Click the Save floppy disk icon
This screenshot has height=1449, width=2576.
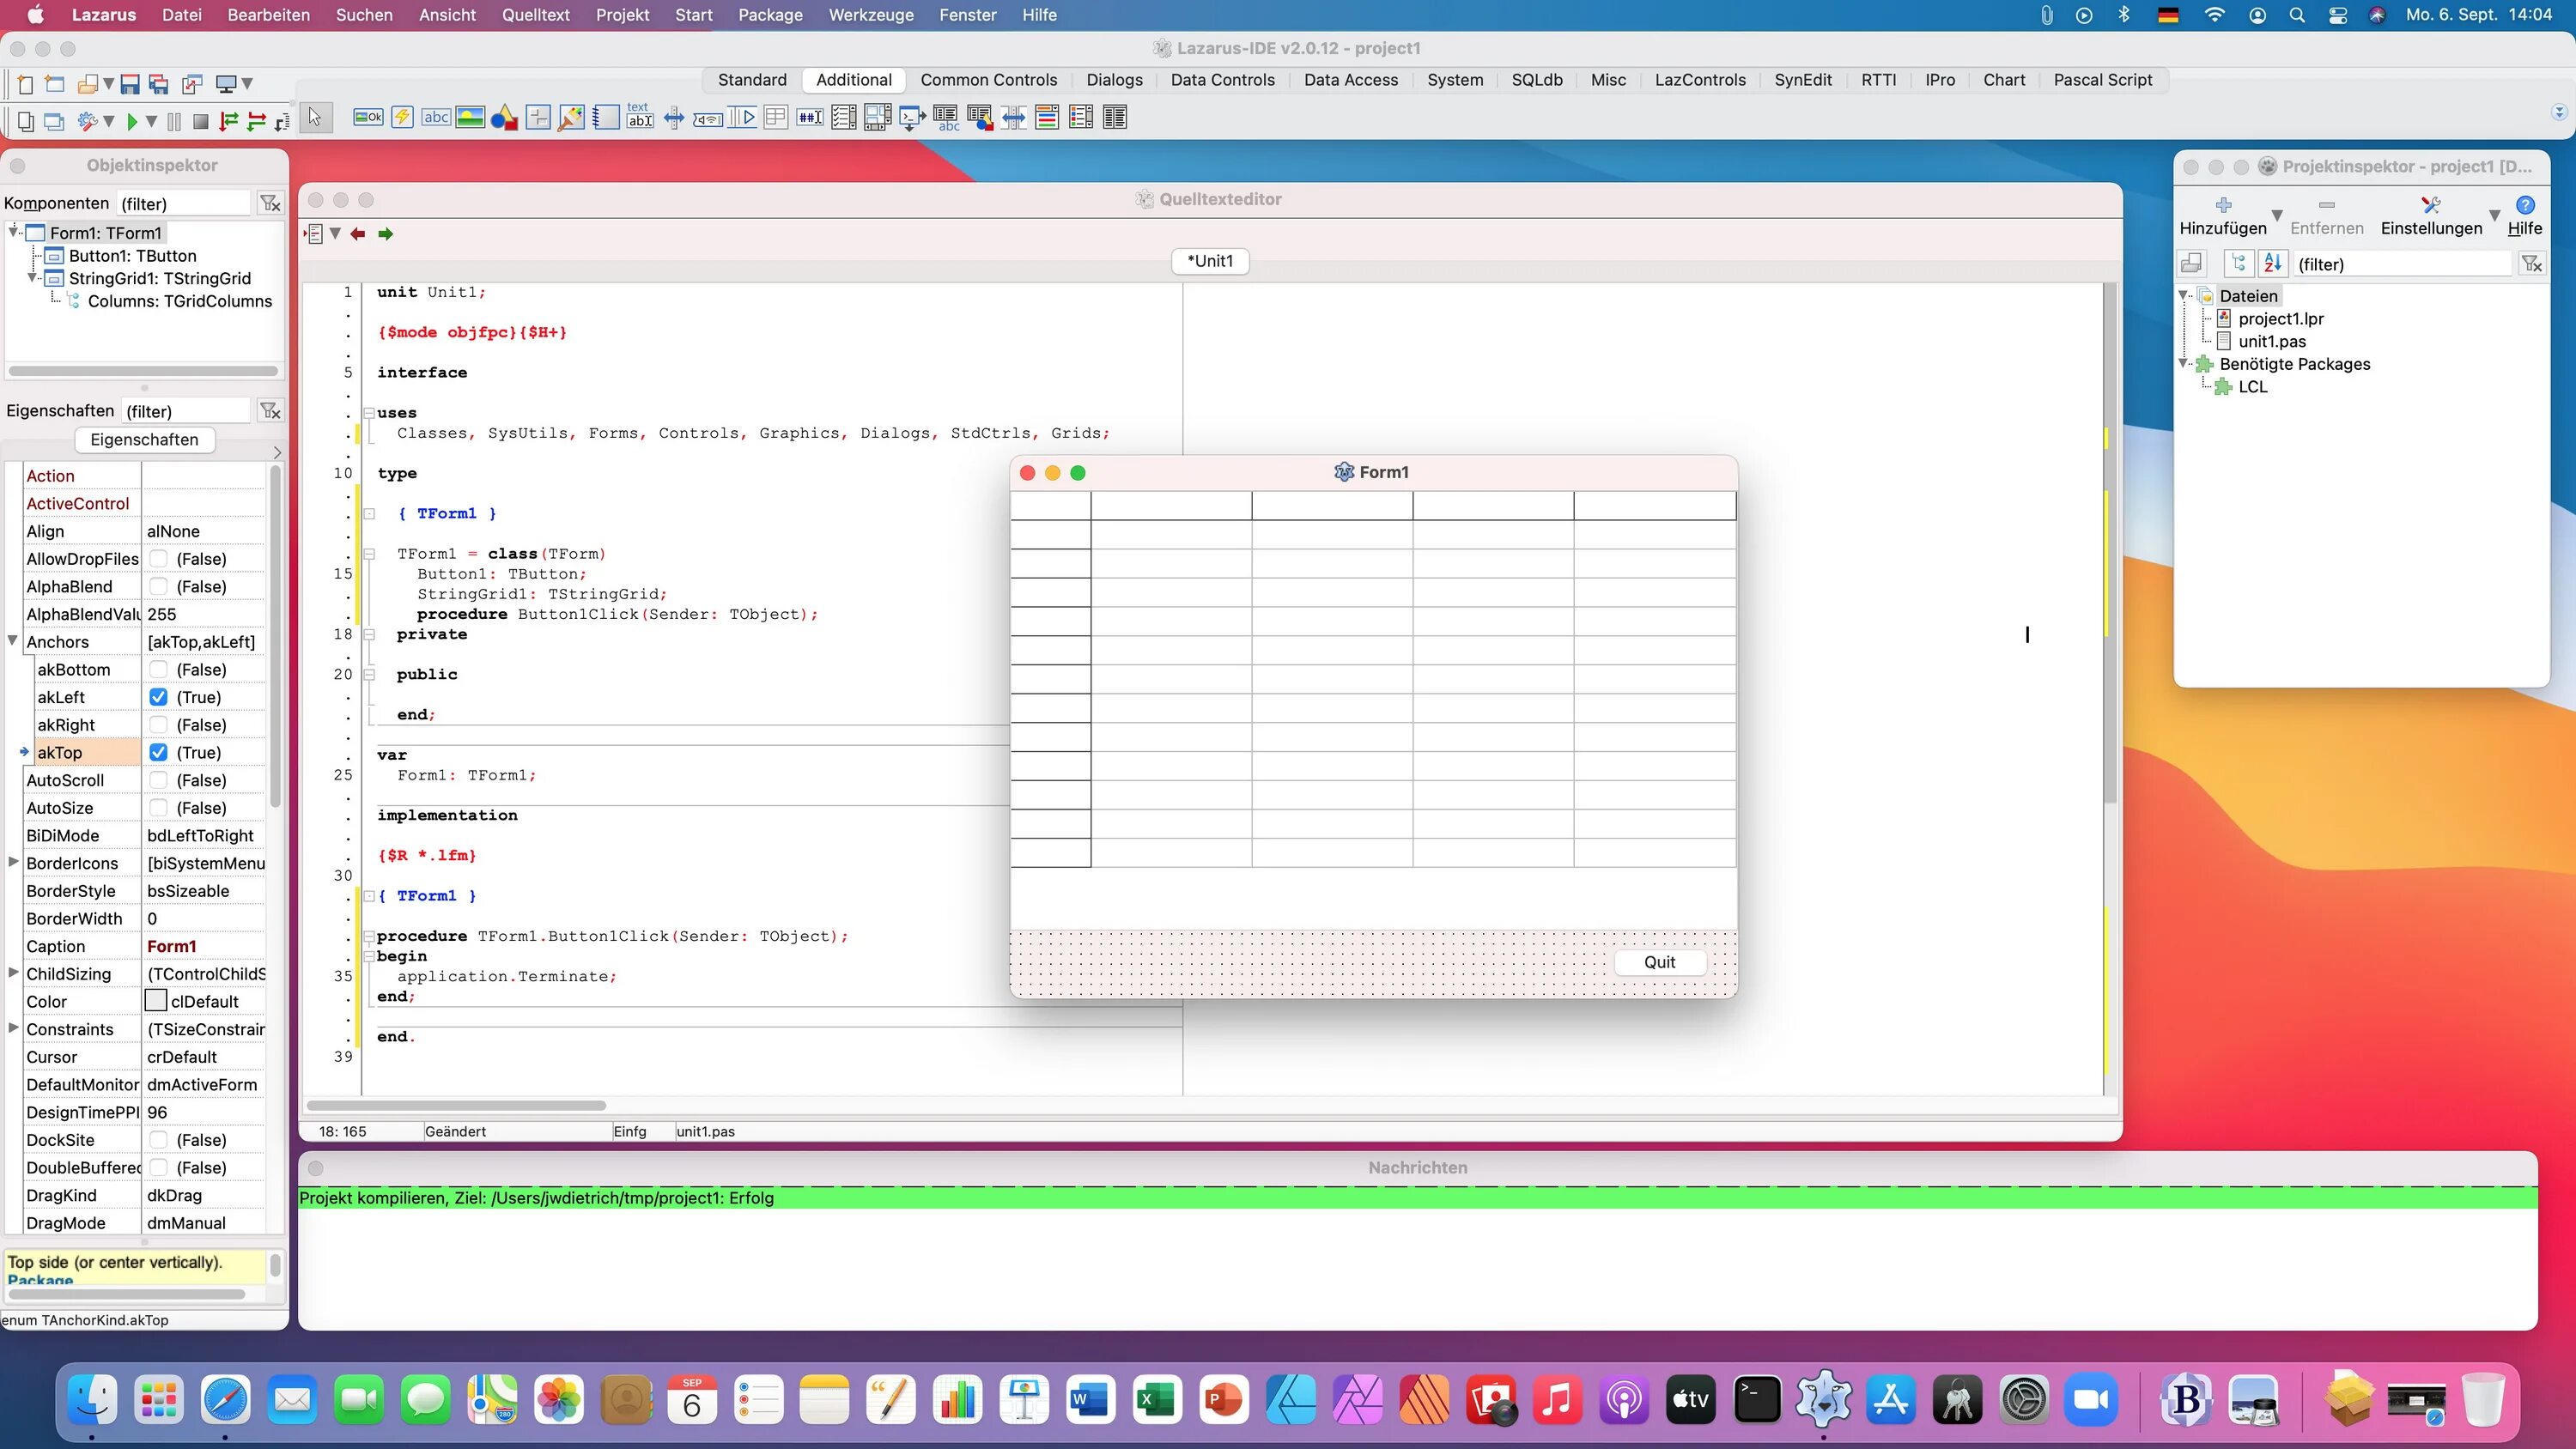(x=130, y=84)
